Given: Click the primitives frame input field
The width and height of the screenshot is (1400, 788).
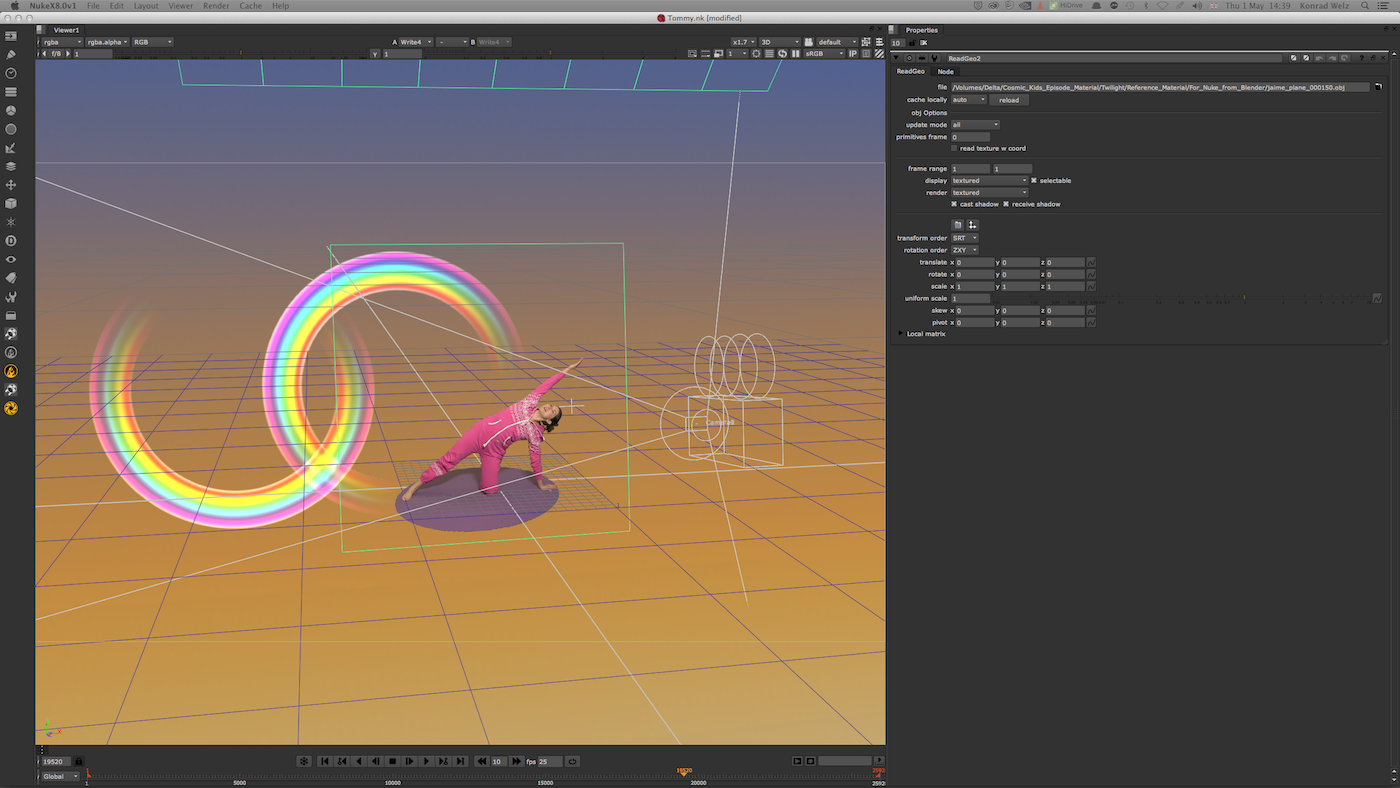Looking at the screenshot, I should click(970, 137).
